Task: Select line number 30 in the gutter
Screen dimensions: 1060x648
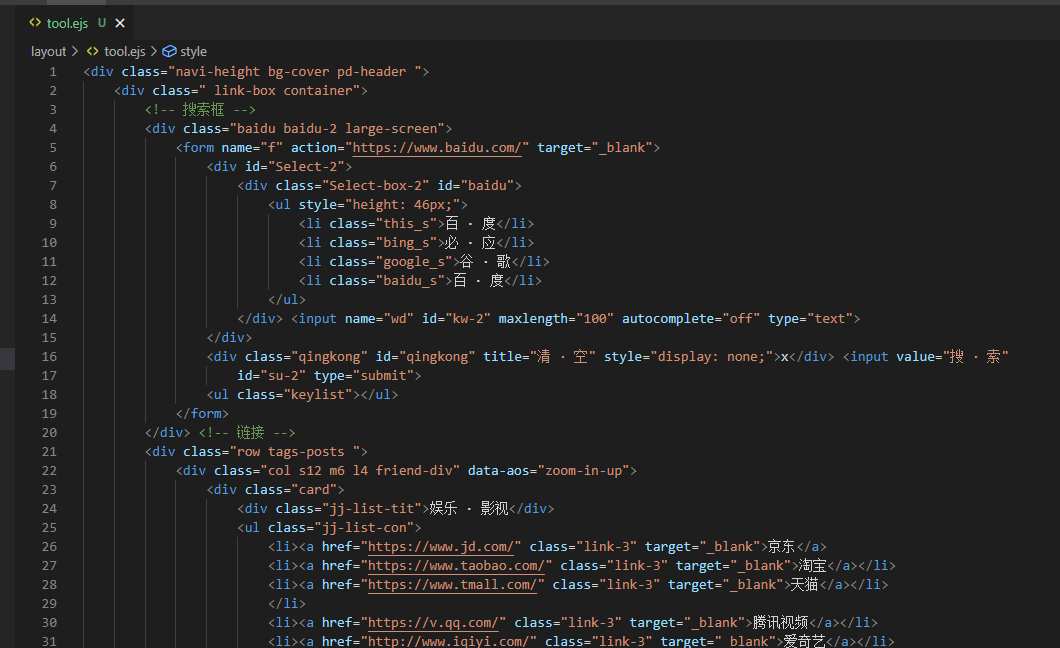Action: click(x=49, y=622)
